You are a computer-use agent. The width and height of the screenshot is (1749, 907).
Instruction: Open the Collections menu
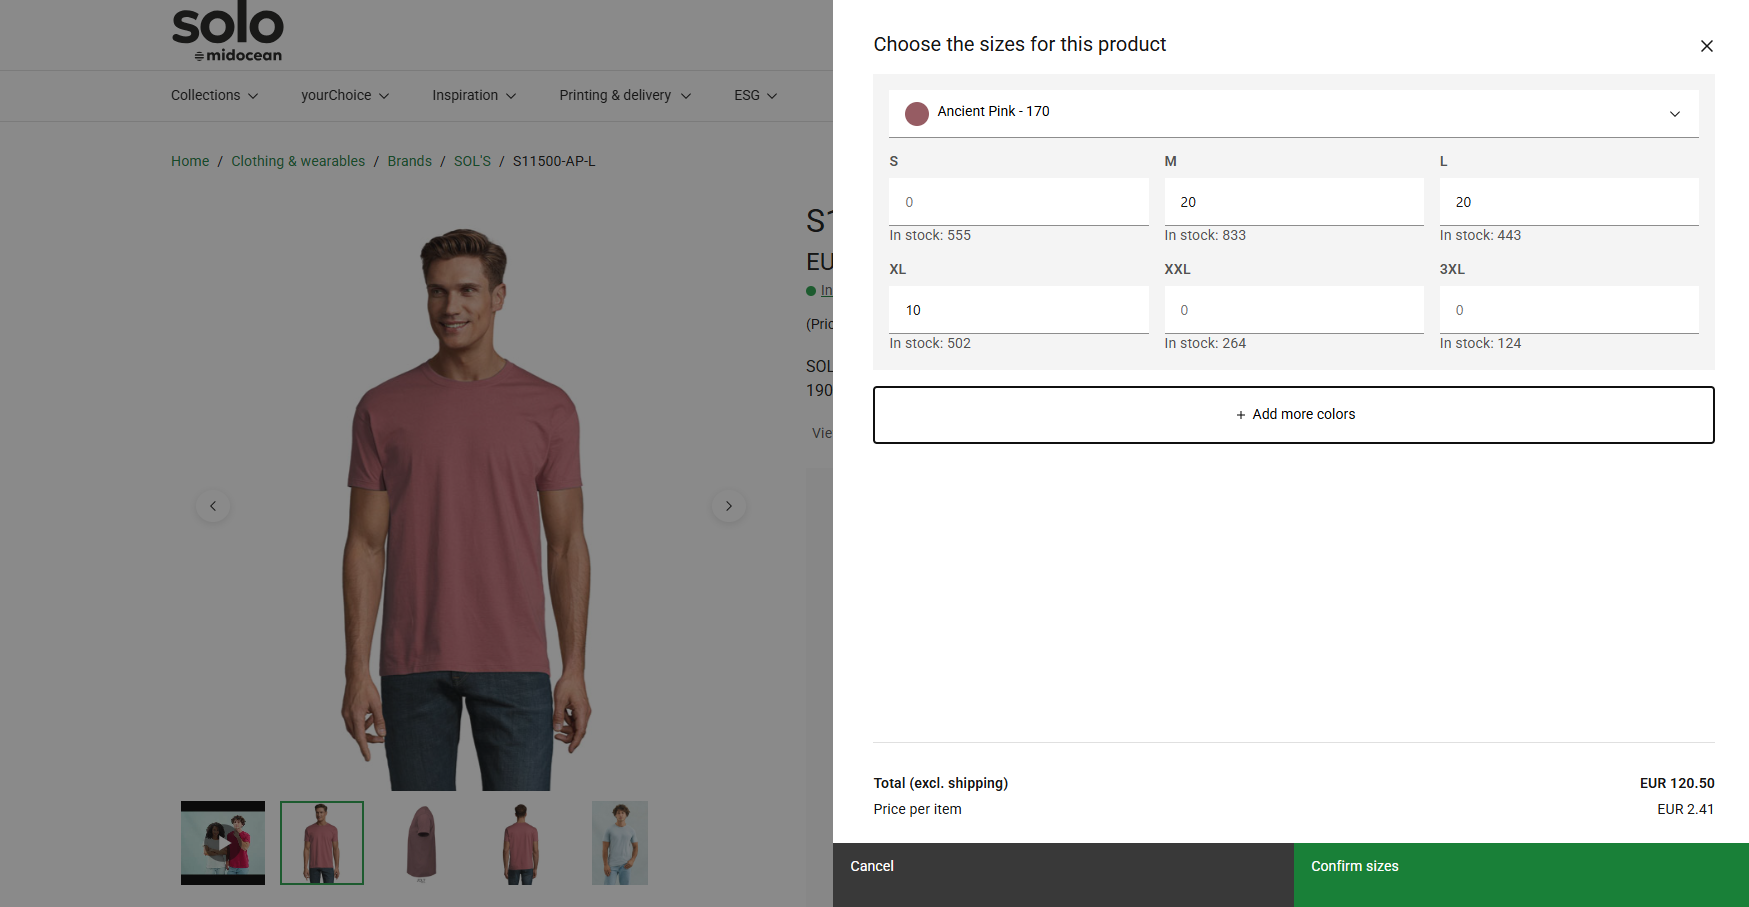coord(214,96)
